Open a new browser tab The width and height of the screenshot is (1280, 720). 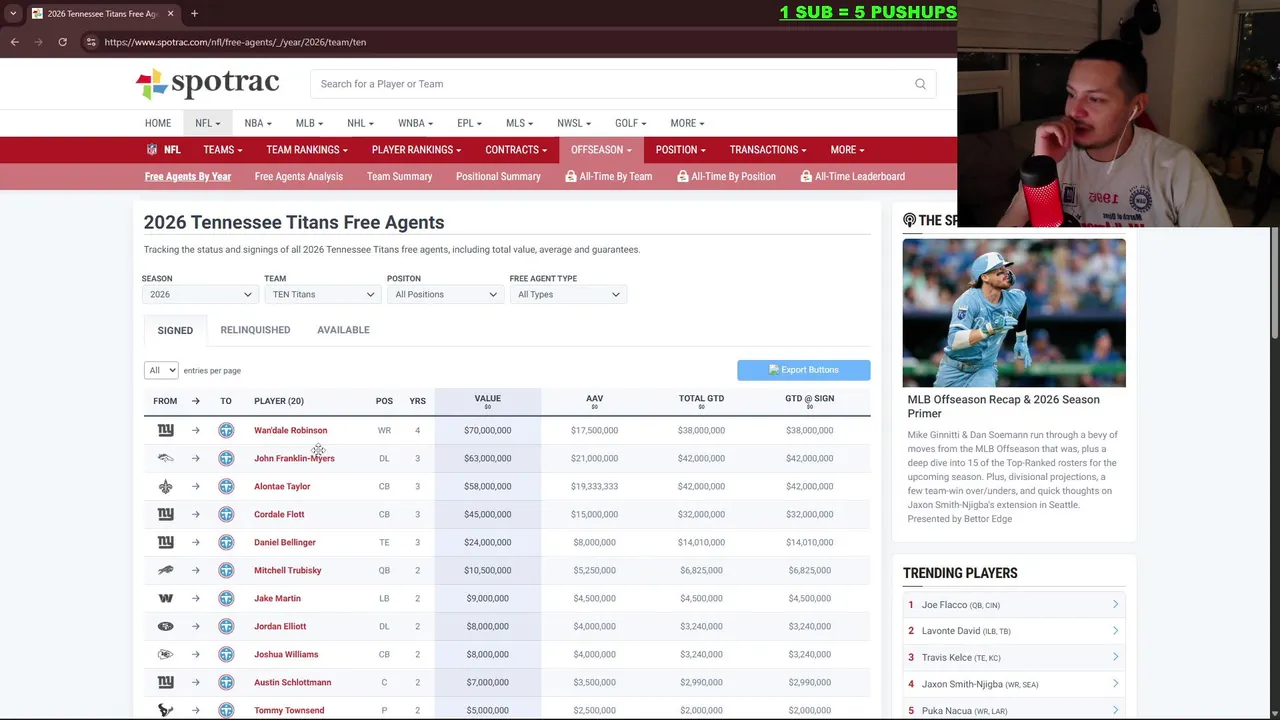click(x=194, y=14)
